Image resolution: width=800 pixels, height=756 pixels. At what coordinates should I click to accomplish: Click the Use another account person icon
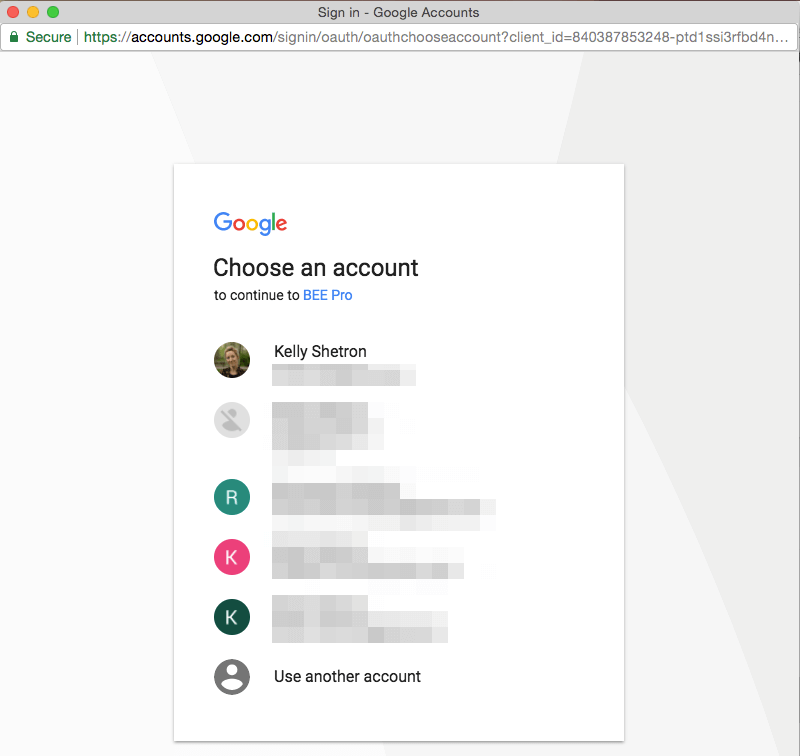[232, 677]
